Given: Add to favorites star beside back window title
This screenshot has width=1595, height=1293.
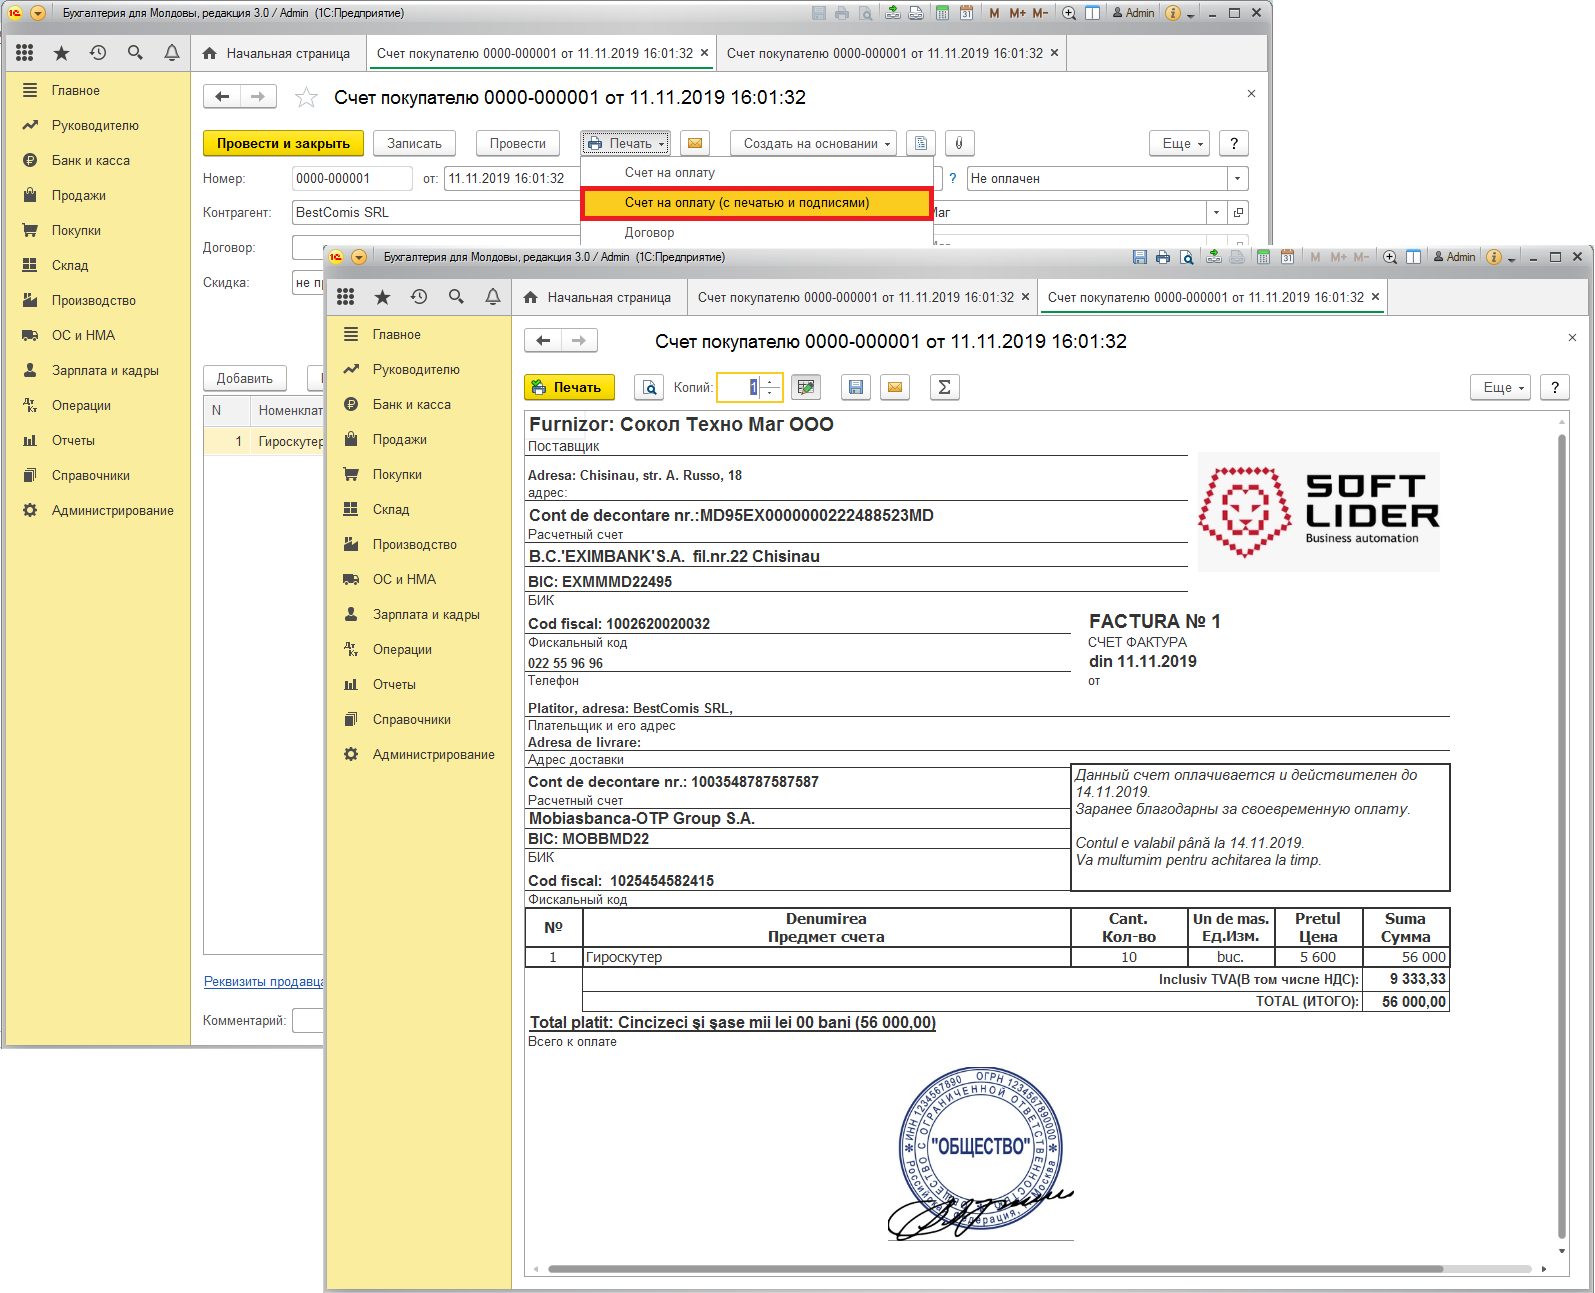Looking at the screenshot, I should [306, 97].
